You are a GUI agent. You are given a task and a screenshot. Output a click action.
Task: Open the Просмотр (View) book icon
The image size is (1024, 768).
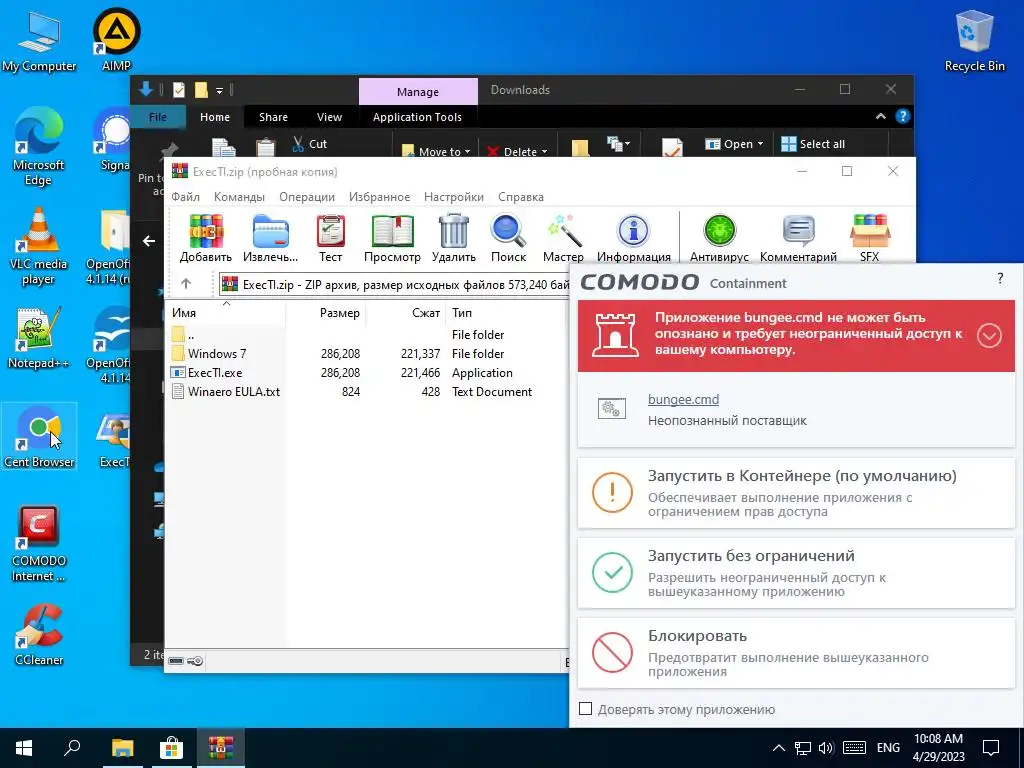tap(392, 238)
